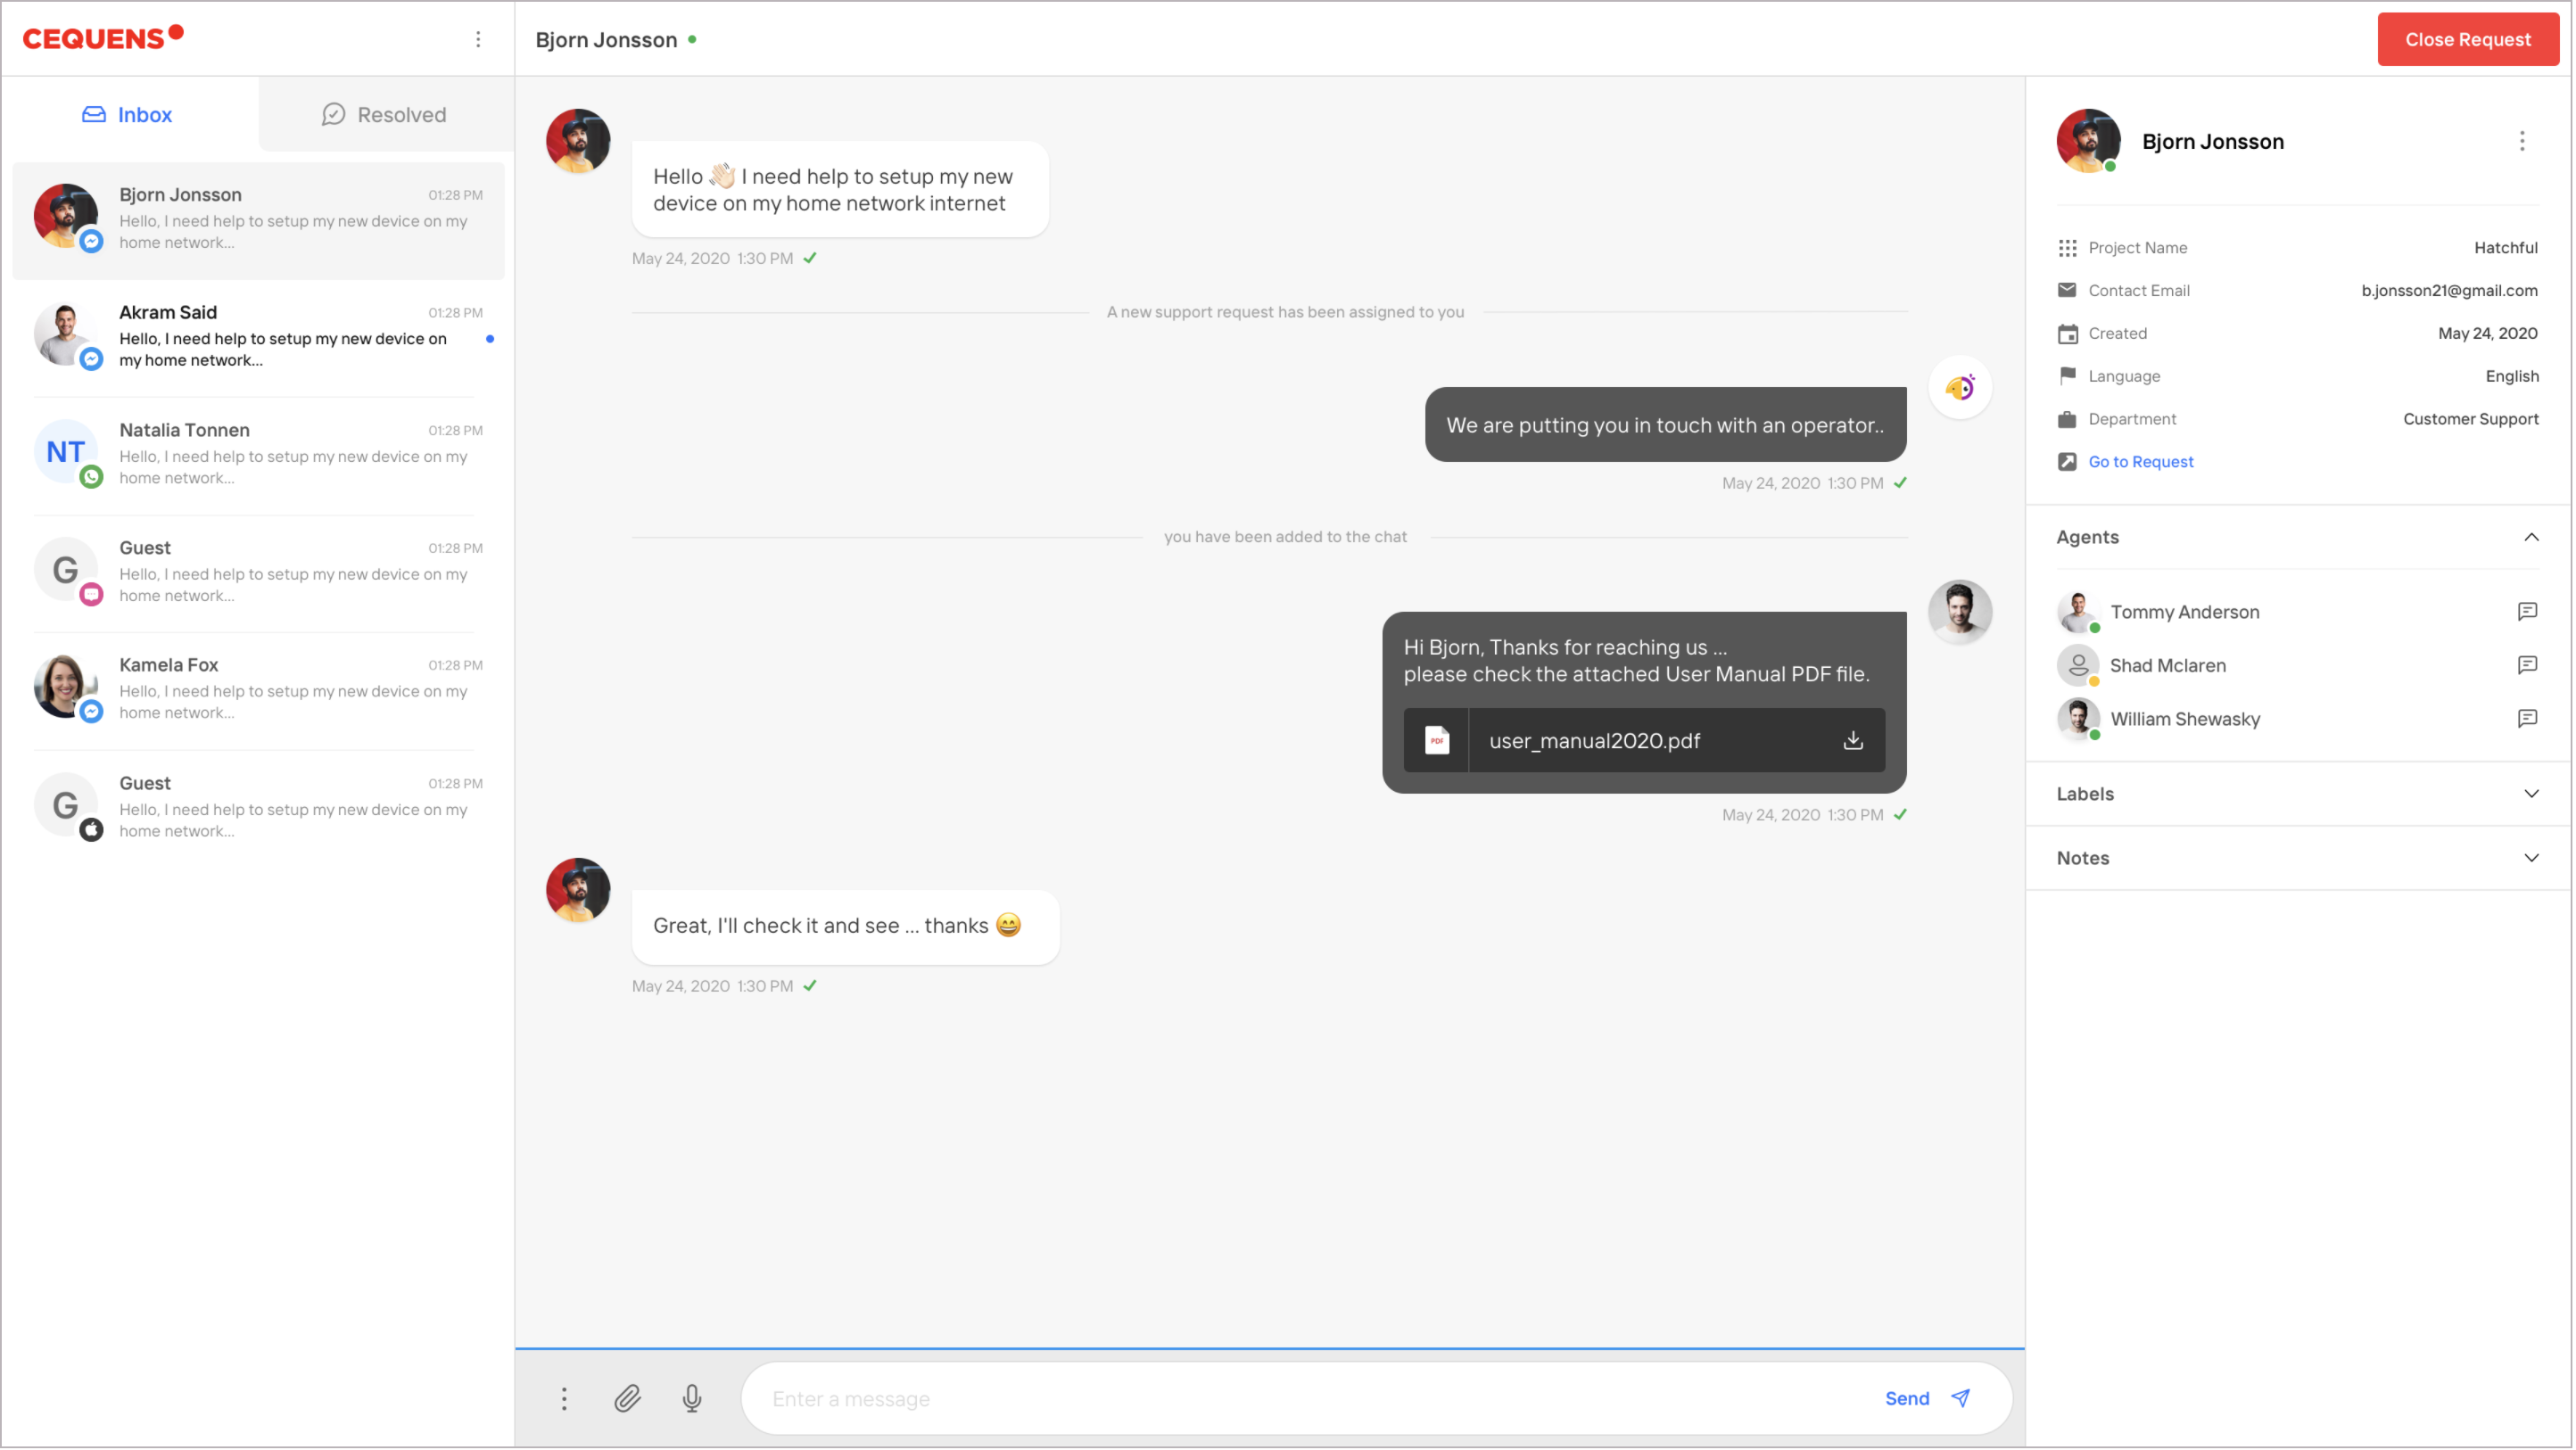Click the microphone voice message icon

tap(692, 1398)
